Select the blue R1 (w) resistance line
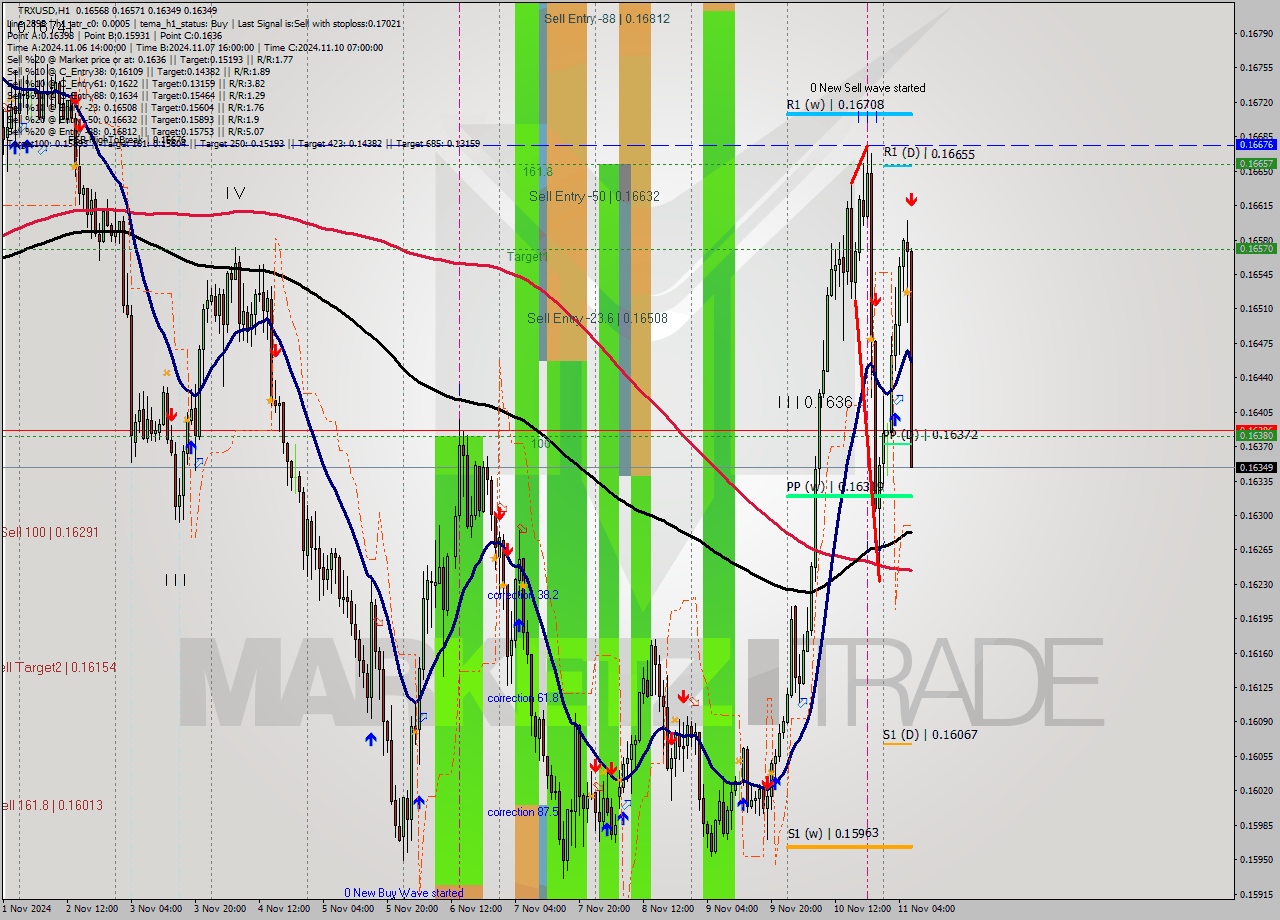This screenshot has width=1280, height=920. tap(849, 114)
